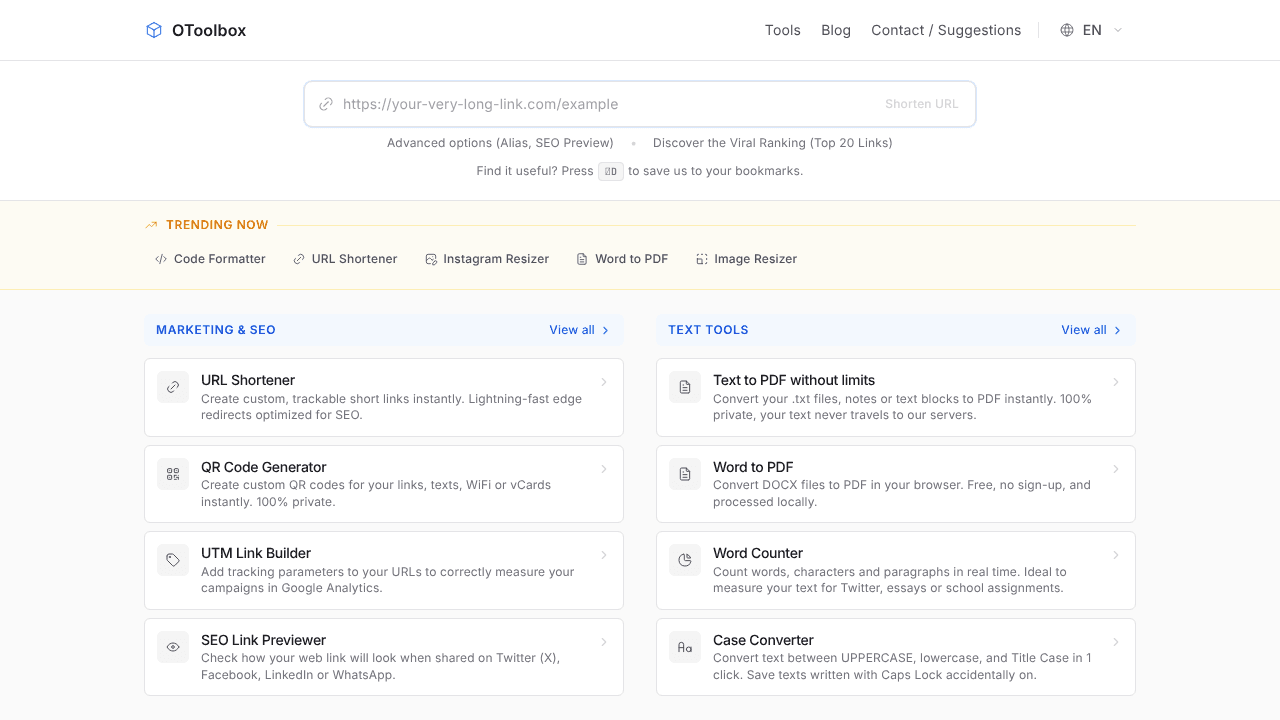Open the URL Shortener card title
1280x720 pixels.
248,380
